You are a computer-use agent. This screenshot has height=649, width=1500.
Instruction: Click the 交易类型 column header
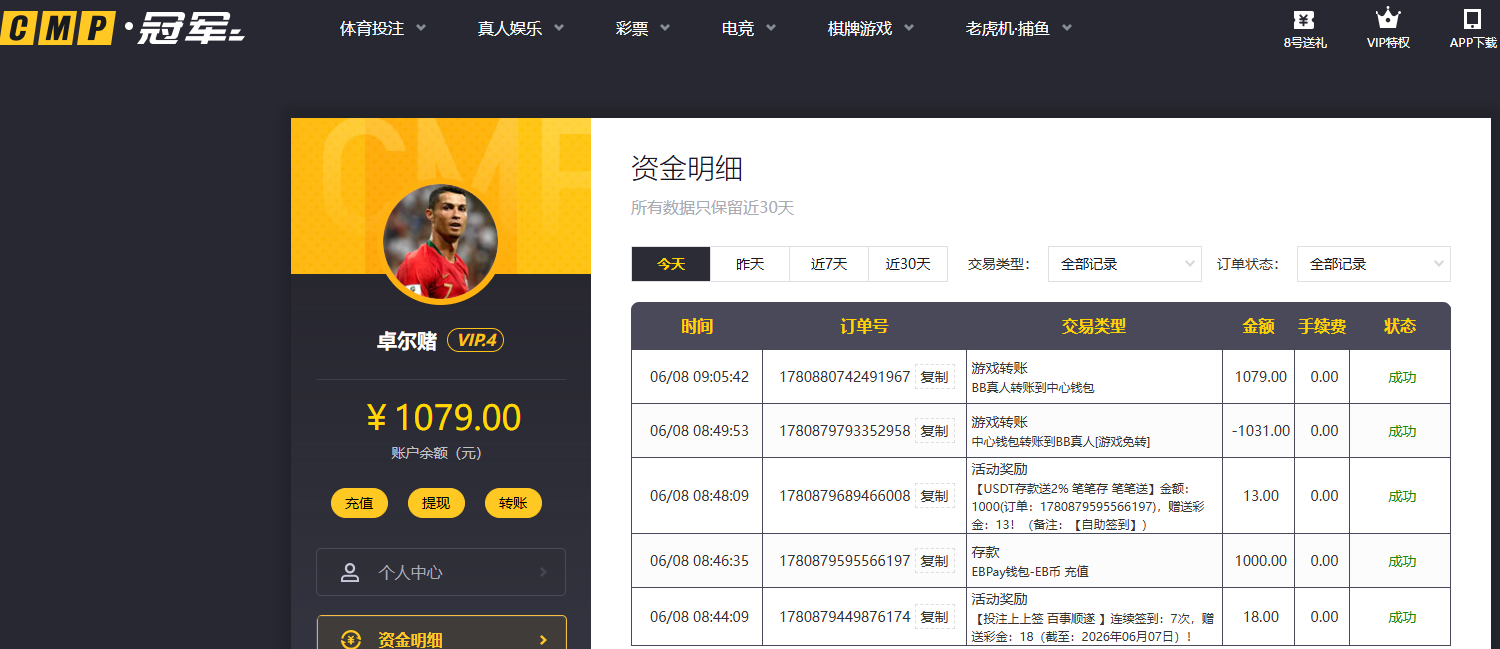tap(1094, 326)
